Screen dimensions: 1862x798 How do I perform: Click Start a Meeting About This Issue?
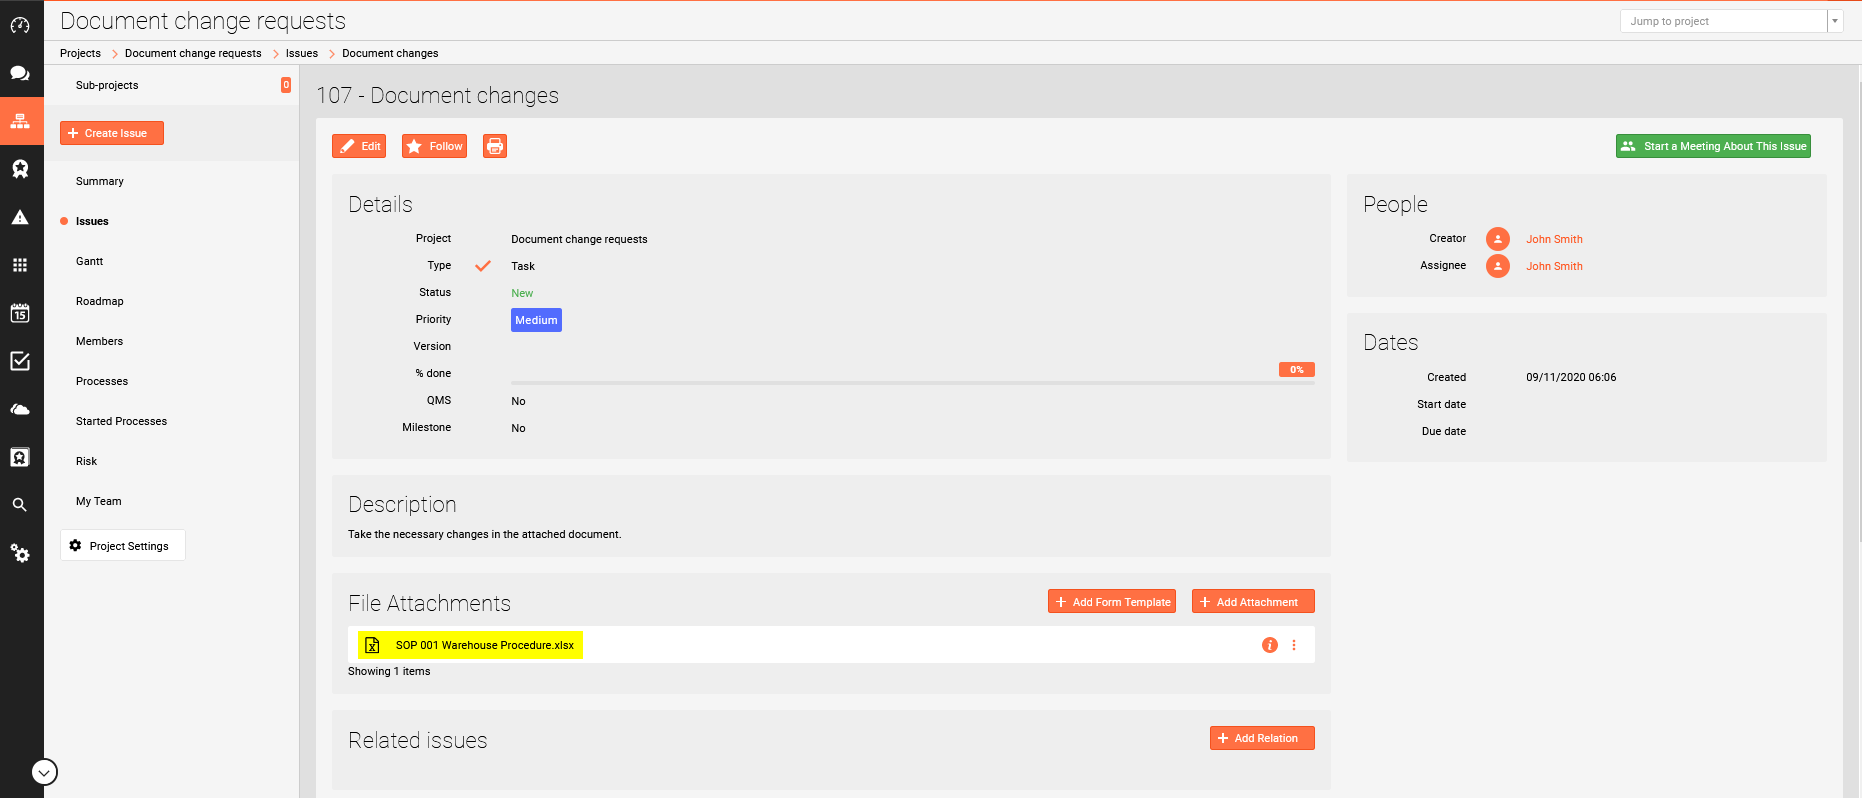coord(1713,146)
